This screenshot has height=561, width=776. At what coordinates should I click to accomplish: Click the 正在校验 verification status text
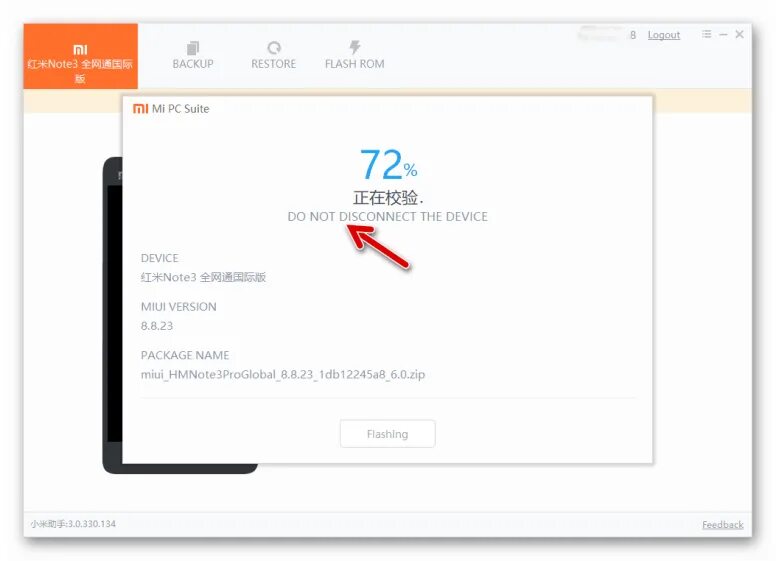(x=388, y=198)
